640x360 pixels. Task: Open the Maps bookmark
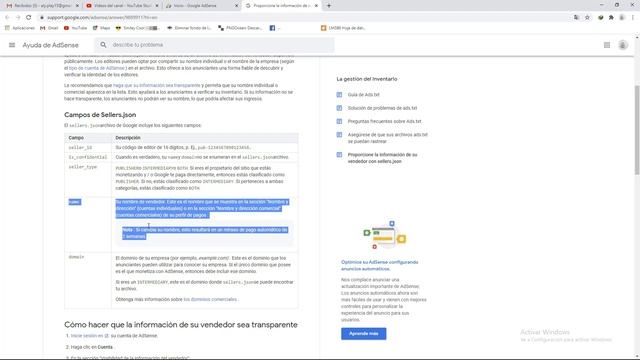point(102,28)
